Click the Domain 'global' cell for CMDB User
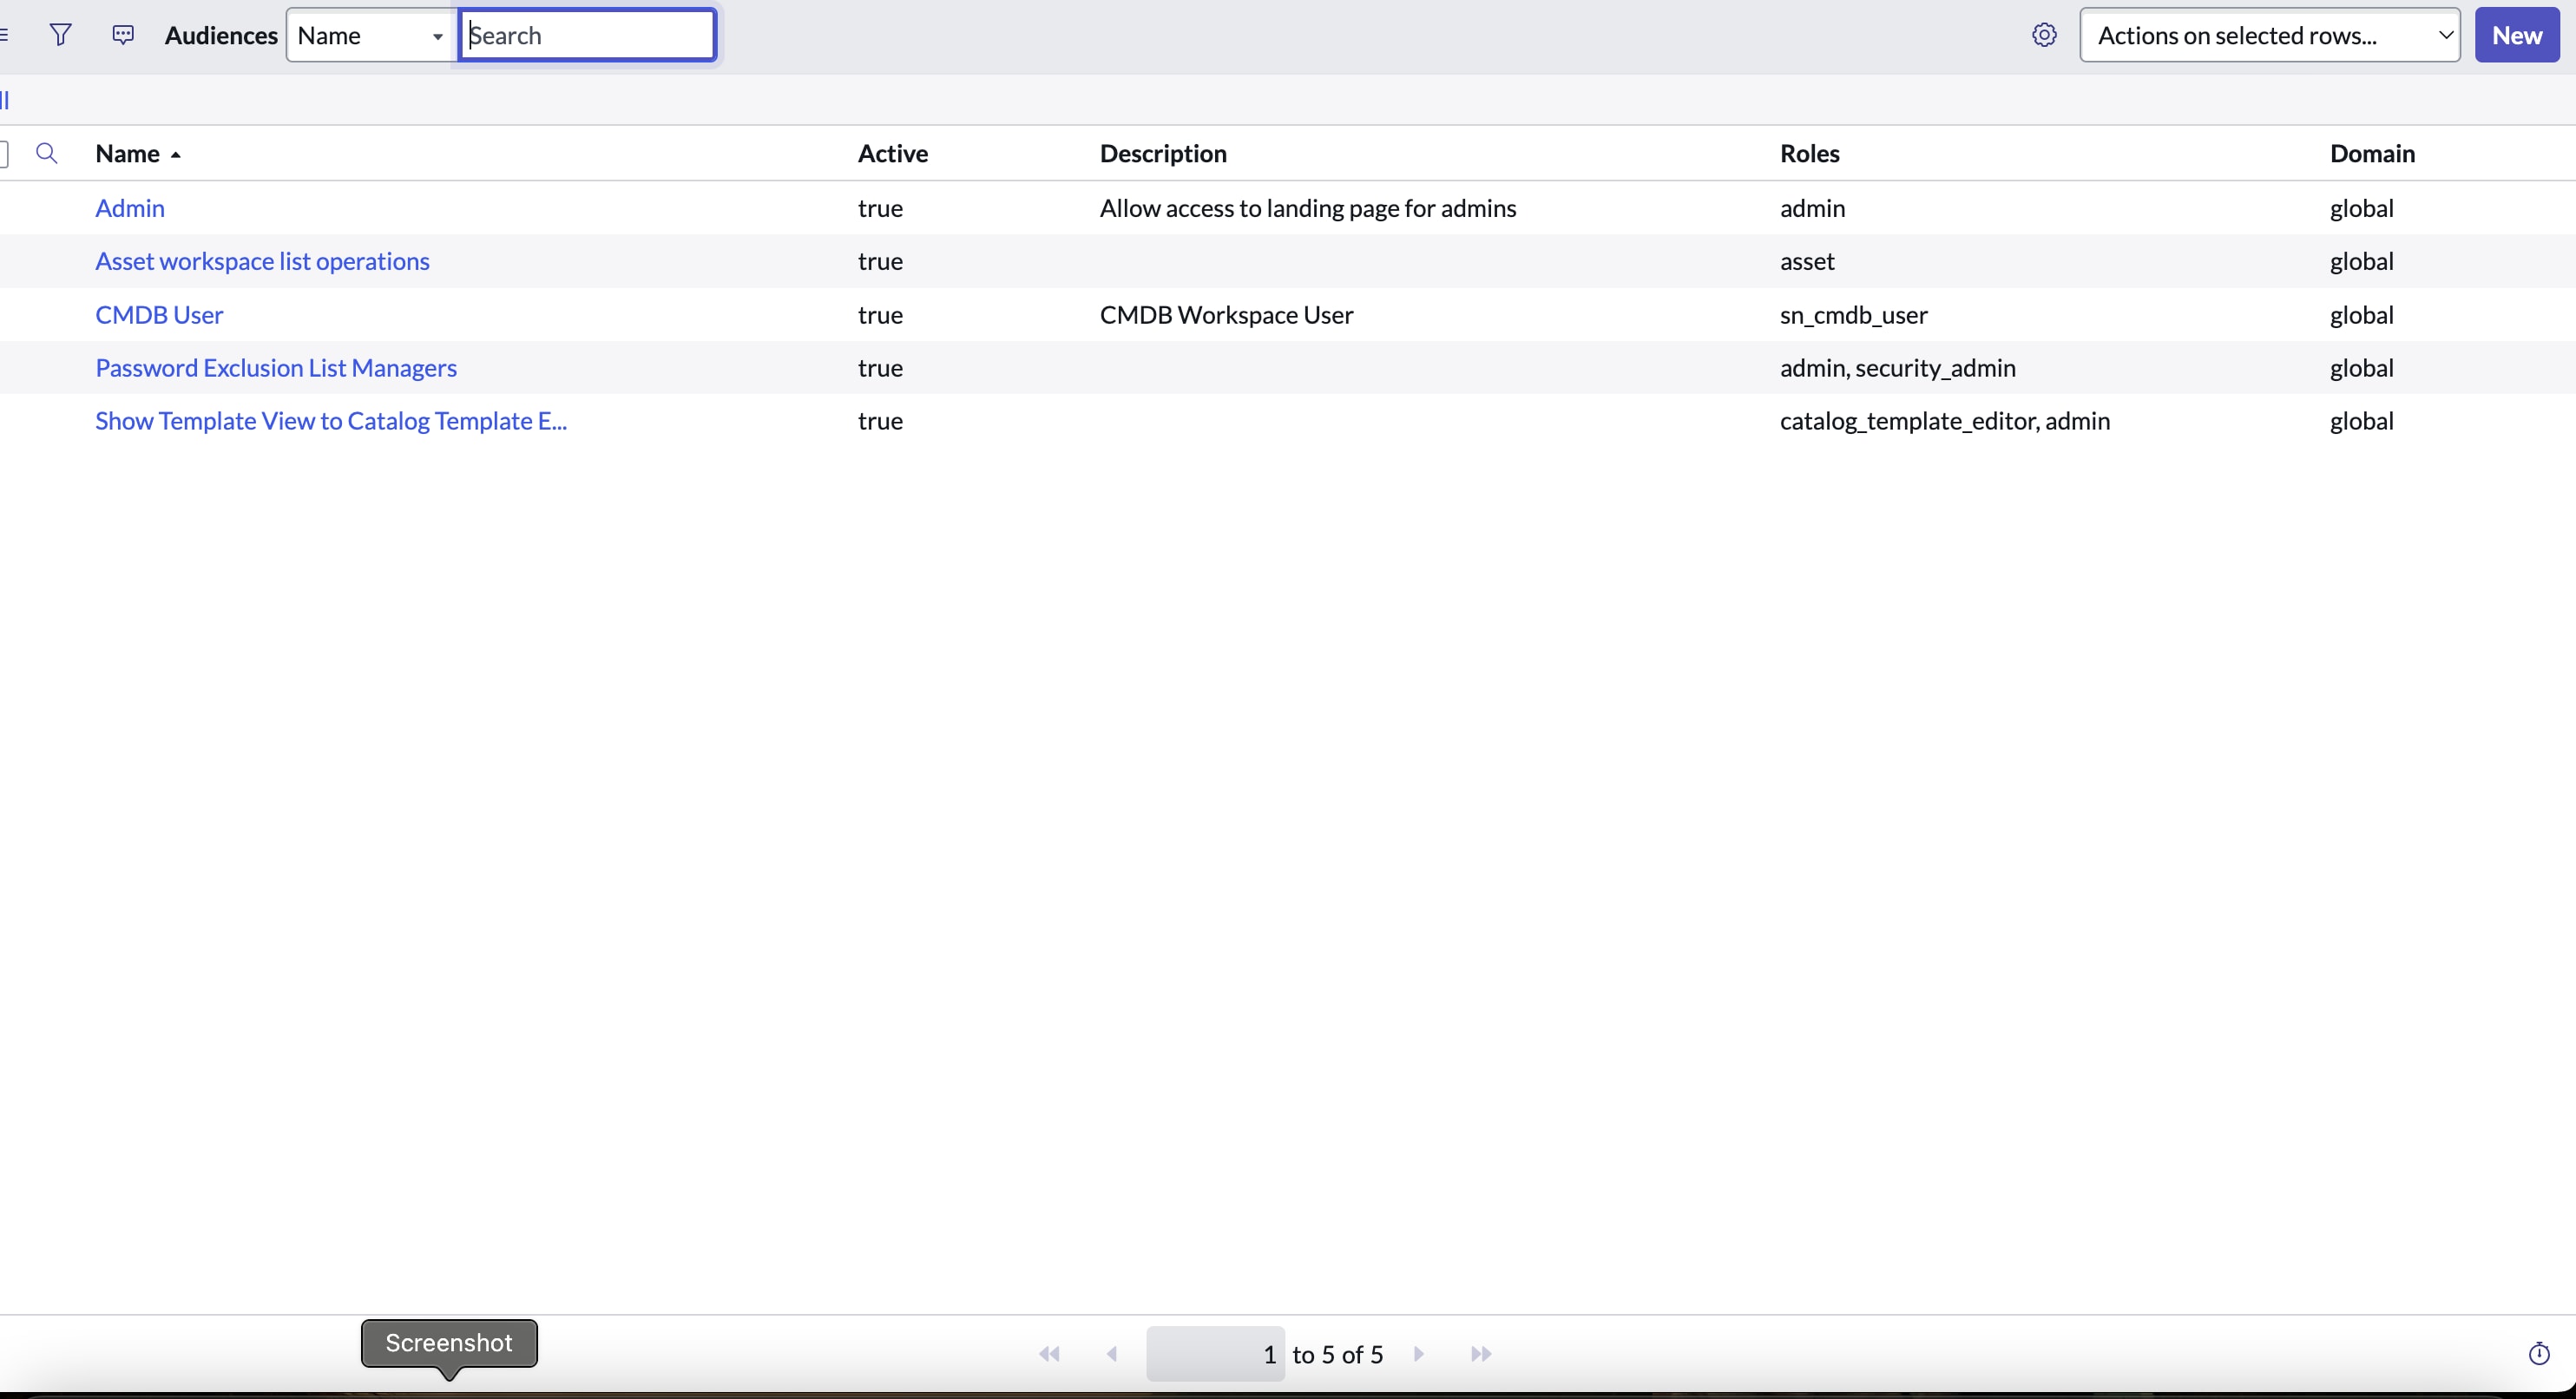 [2361, 315]
